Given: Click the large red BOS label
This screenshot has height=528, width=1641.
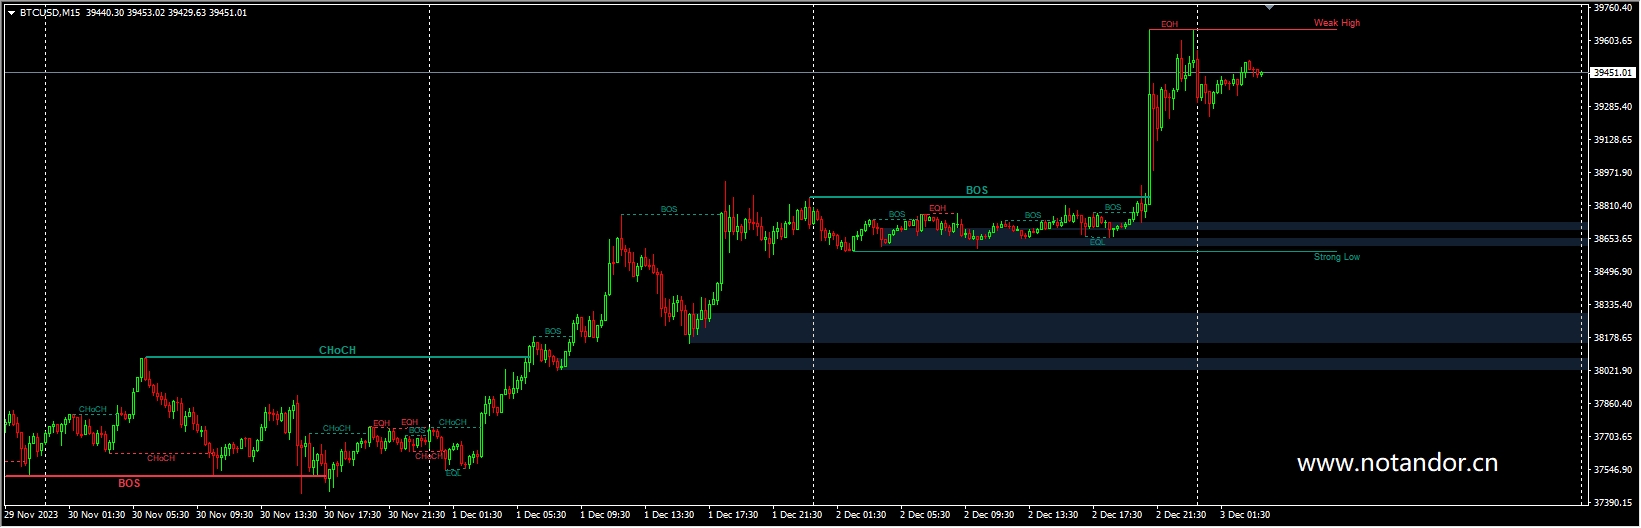Looking at the screenshot, I should pyautogui.click(x=129, y=483).
